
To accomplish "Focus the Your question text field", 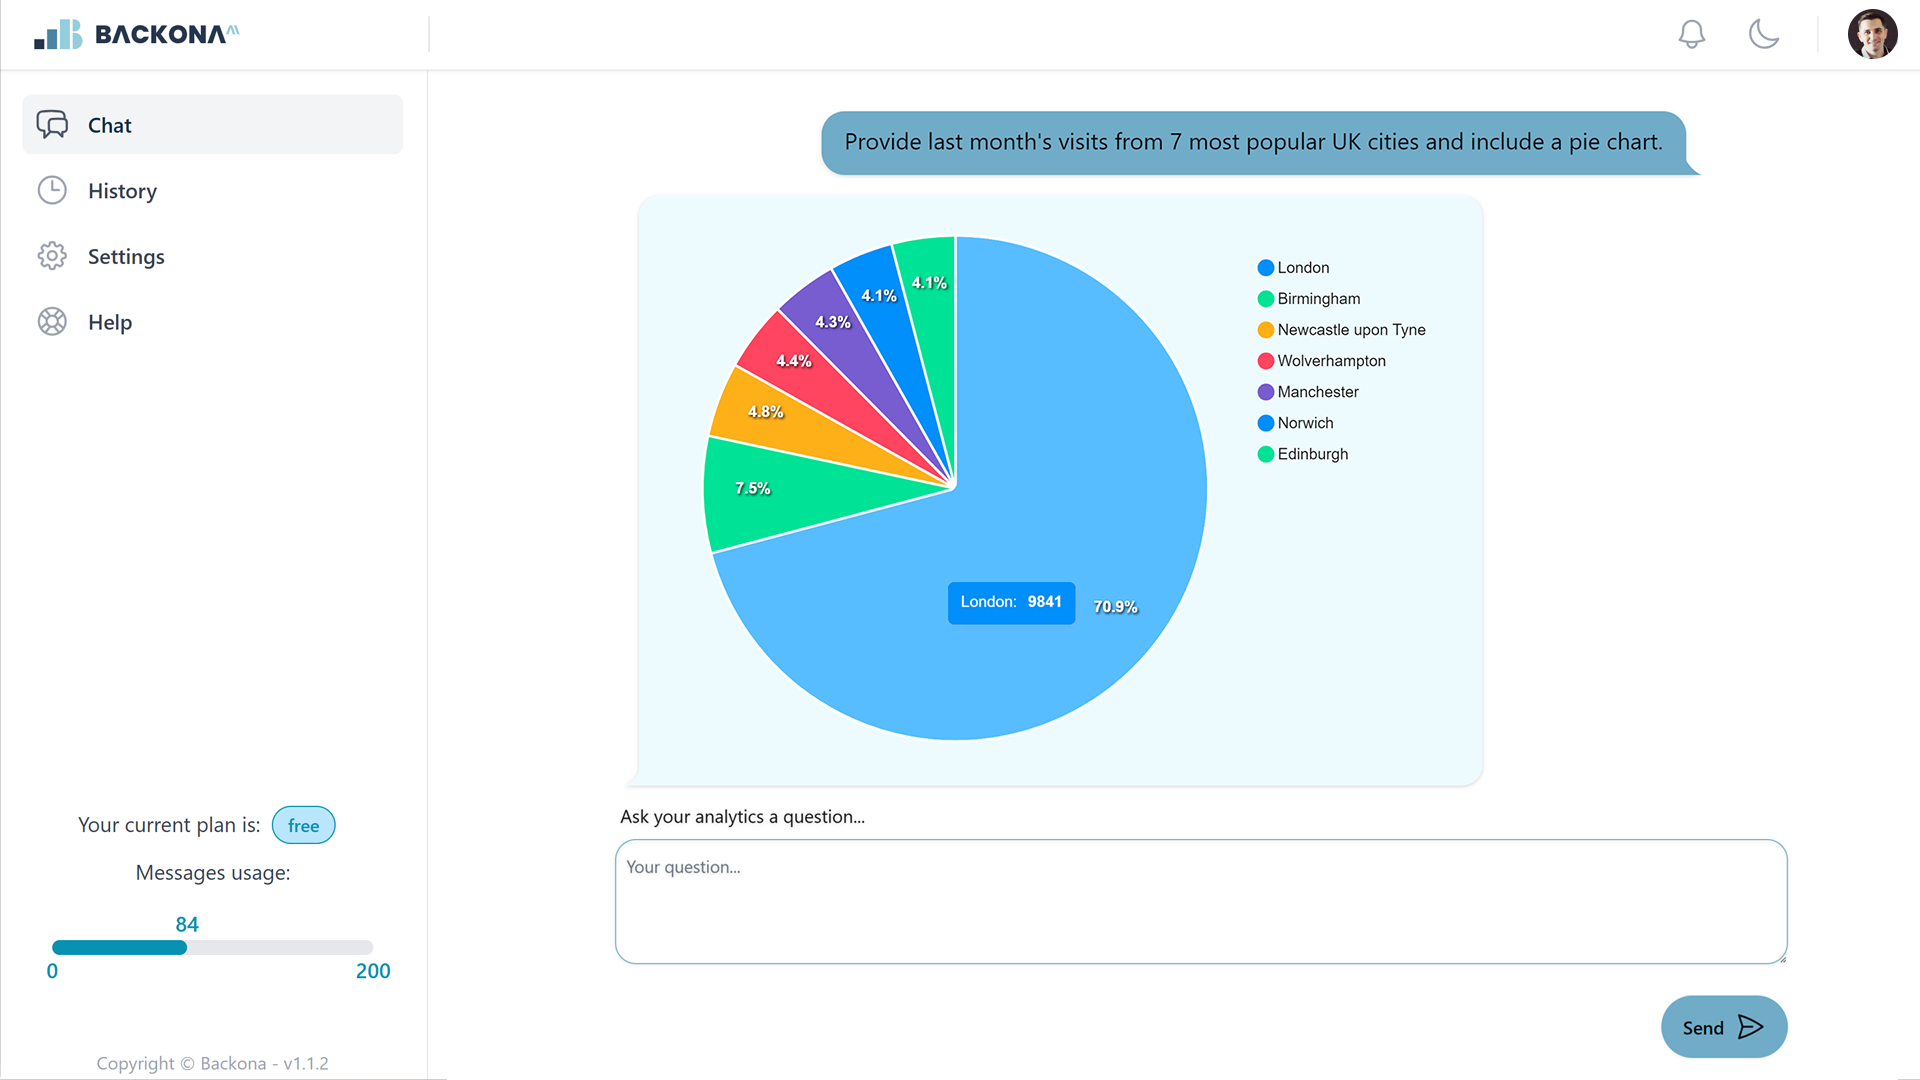I will tap(1200, 902).
